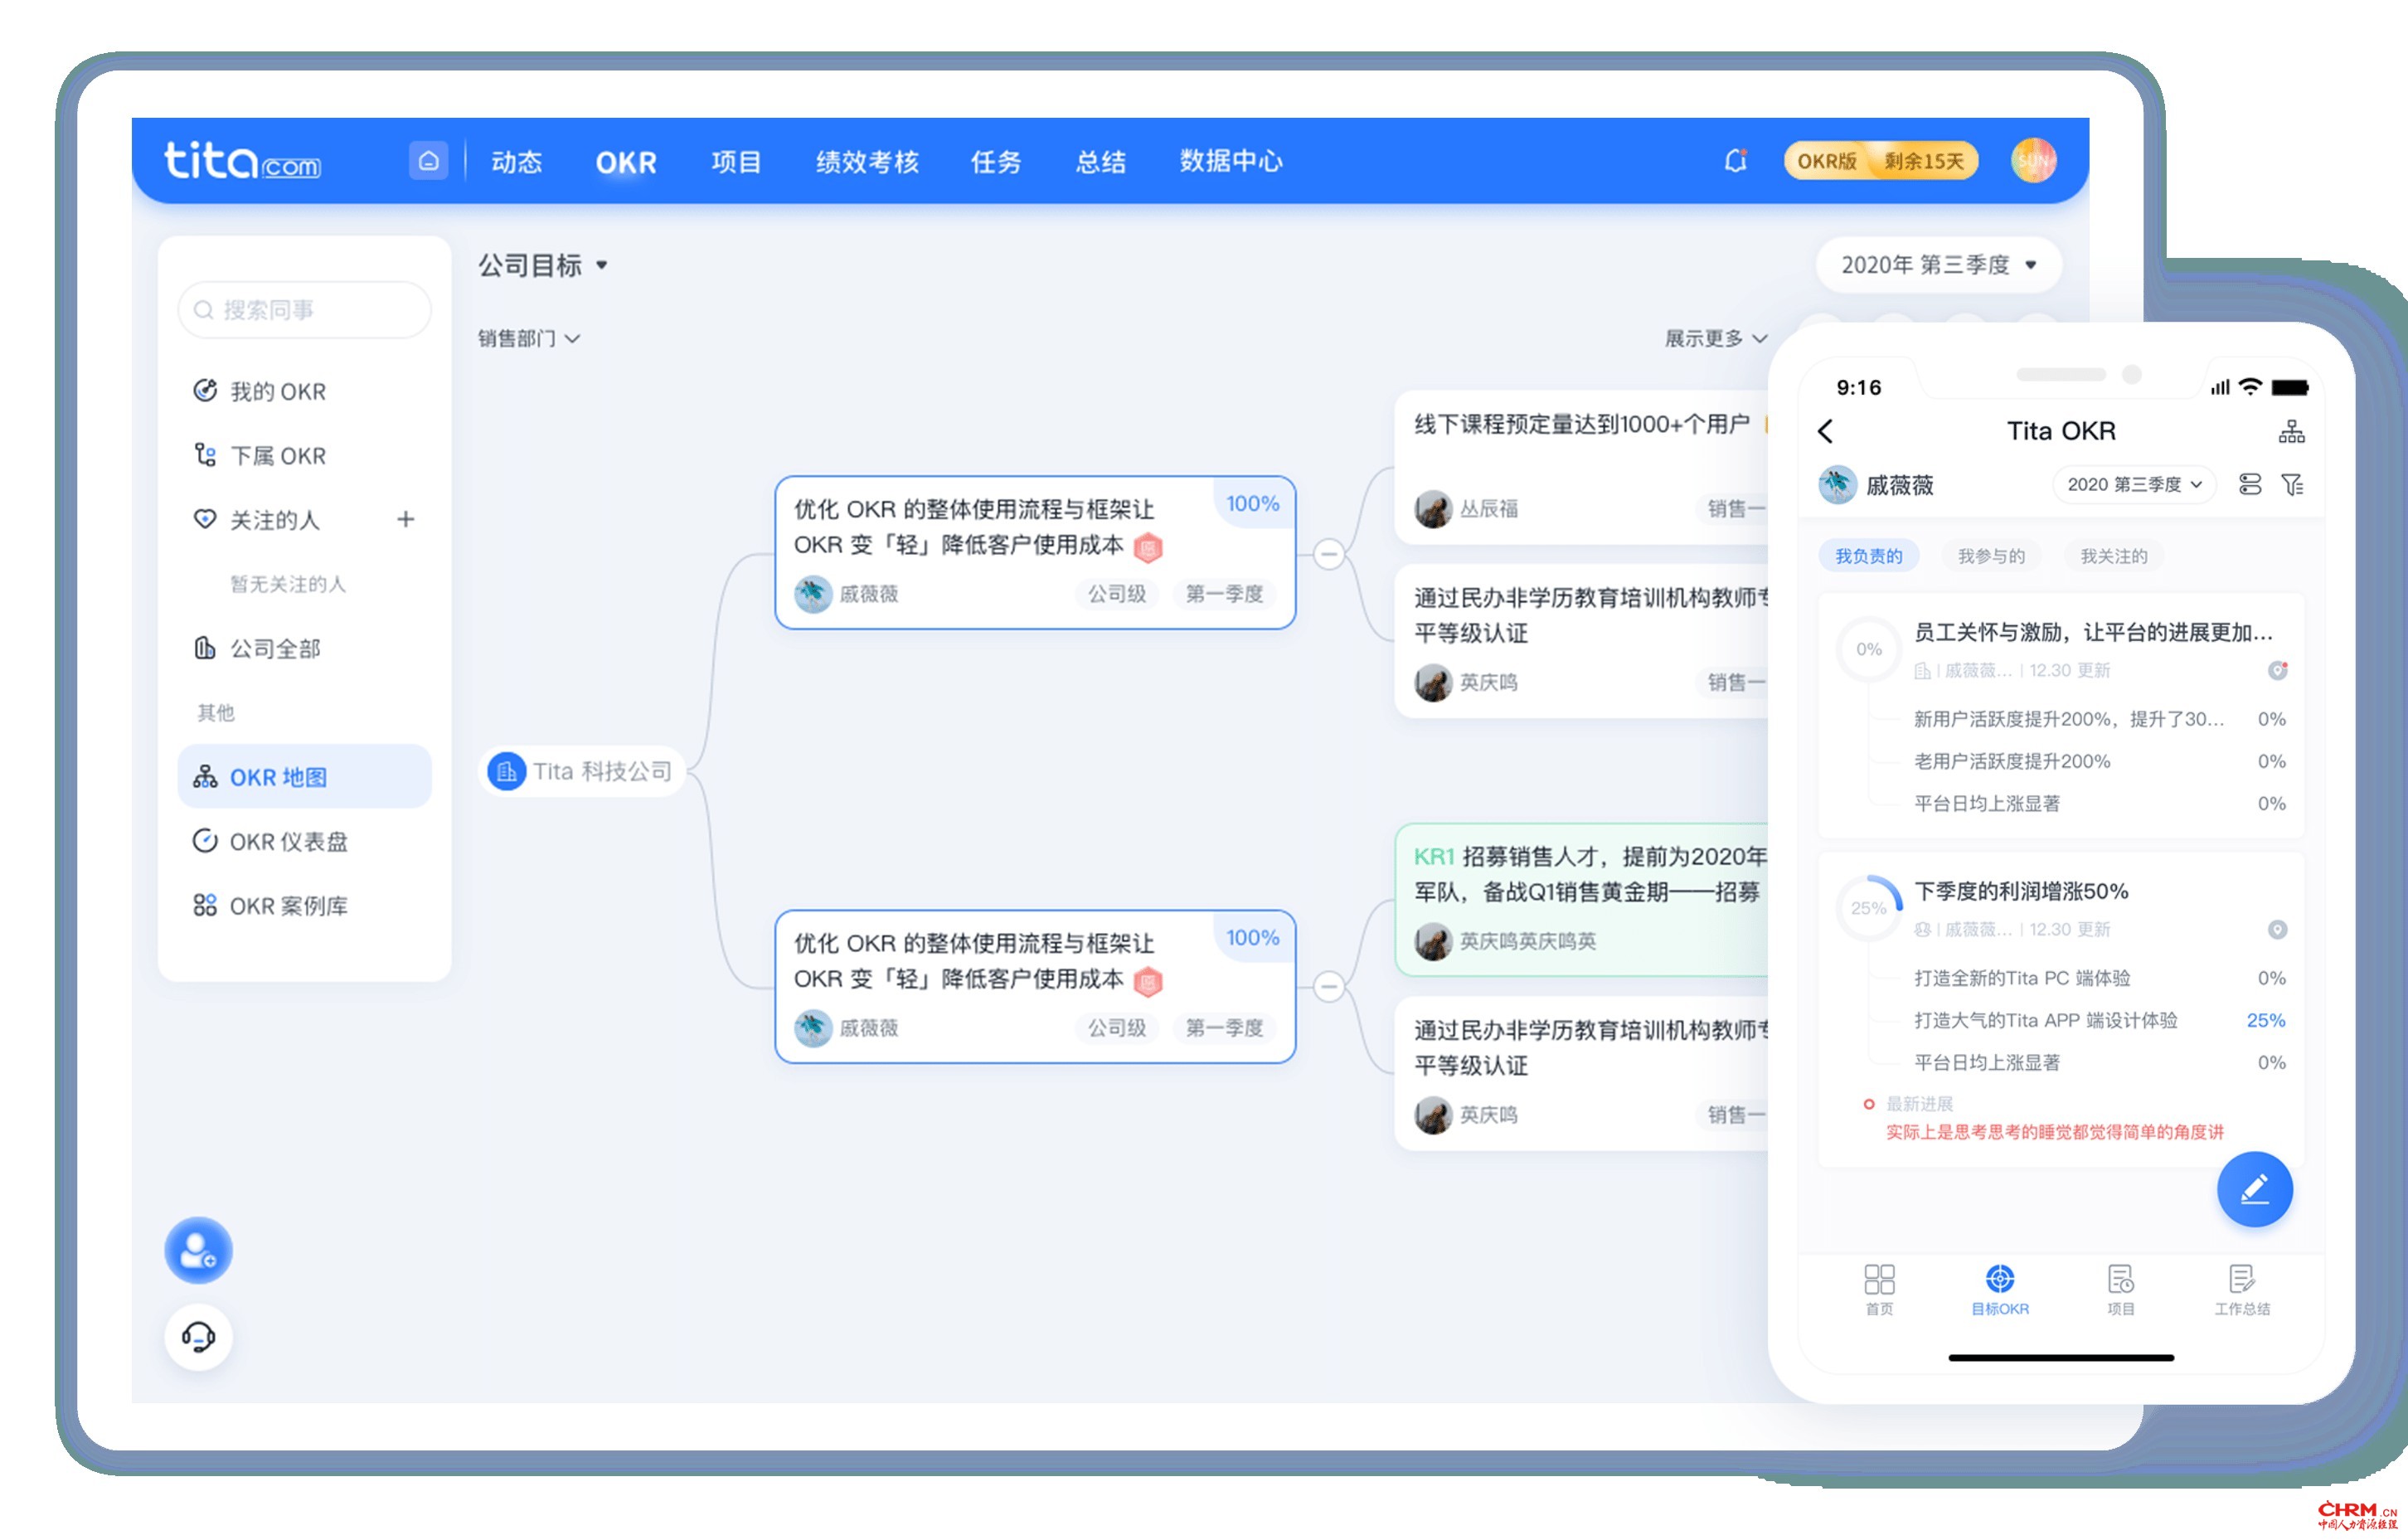Click the 搜索同事 search field
This screenshot has height=1540, width=2408.
[x=304, y=310]
